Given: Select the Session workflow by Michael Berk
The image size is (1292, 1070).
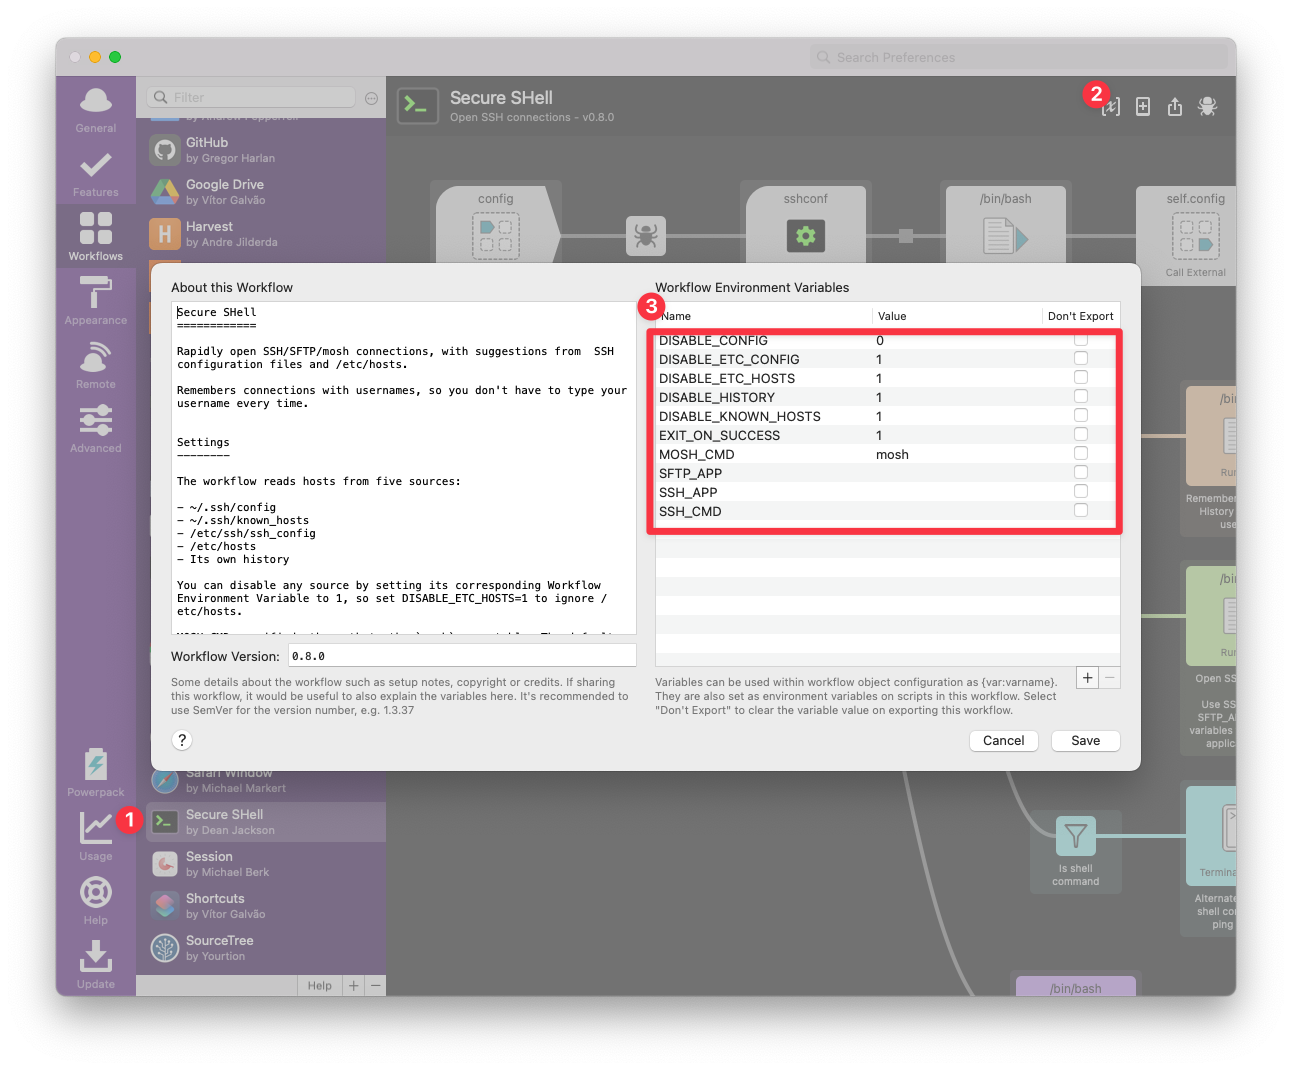Looking at the screenshot, I should point(261,864).
